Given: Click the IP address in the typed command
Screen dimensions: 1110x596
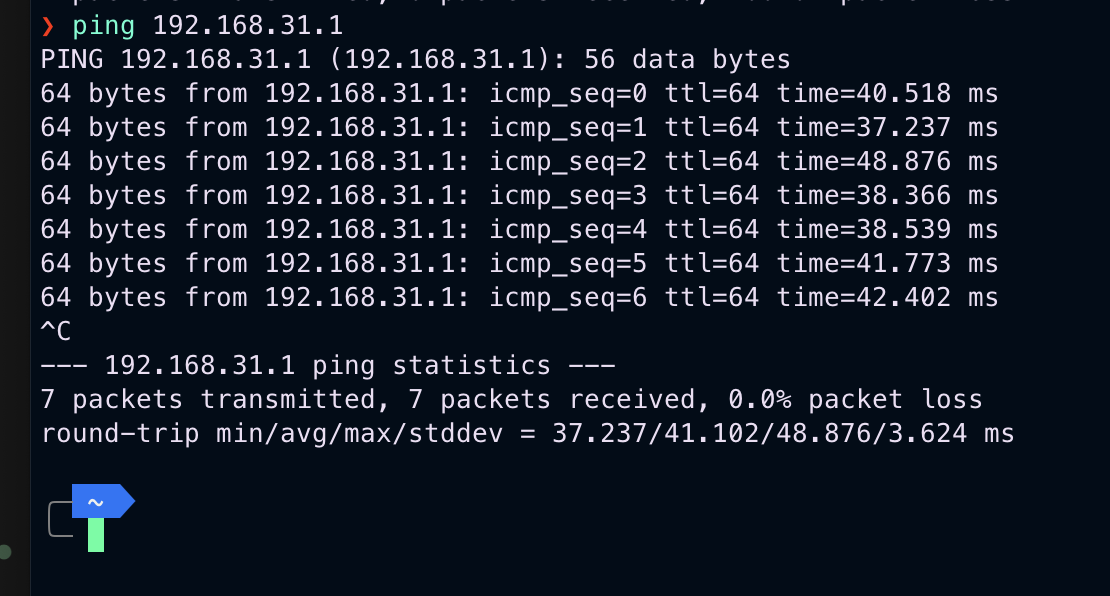Looking at the screenshot, I should pyautogui.click(x=248, y=25).
